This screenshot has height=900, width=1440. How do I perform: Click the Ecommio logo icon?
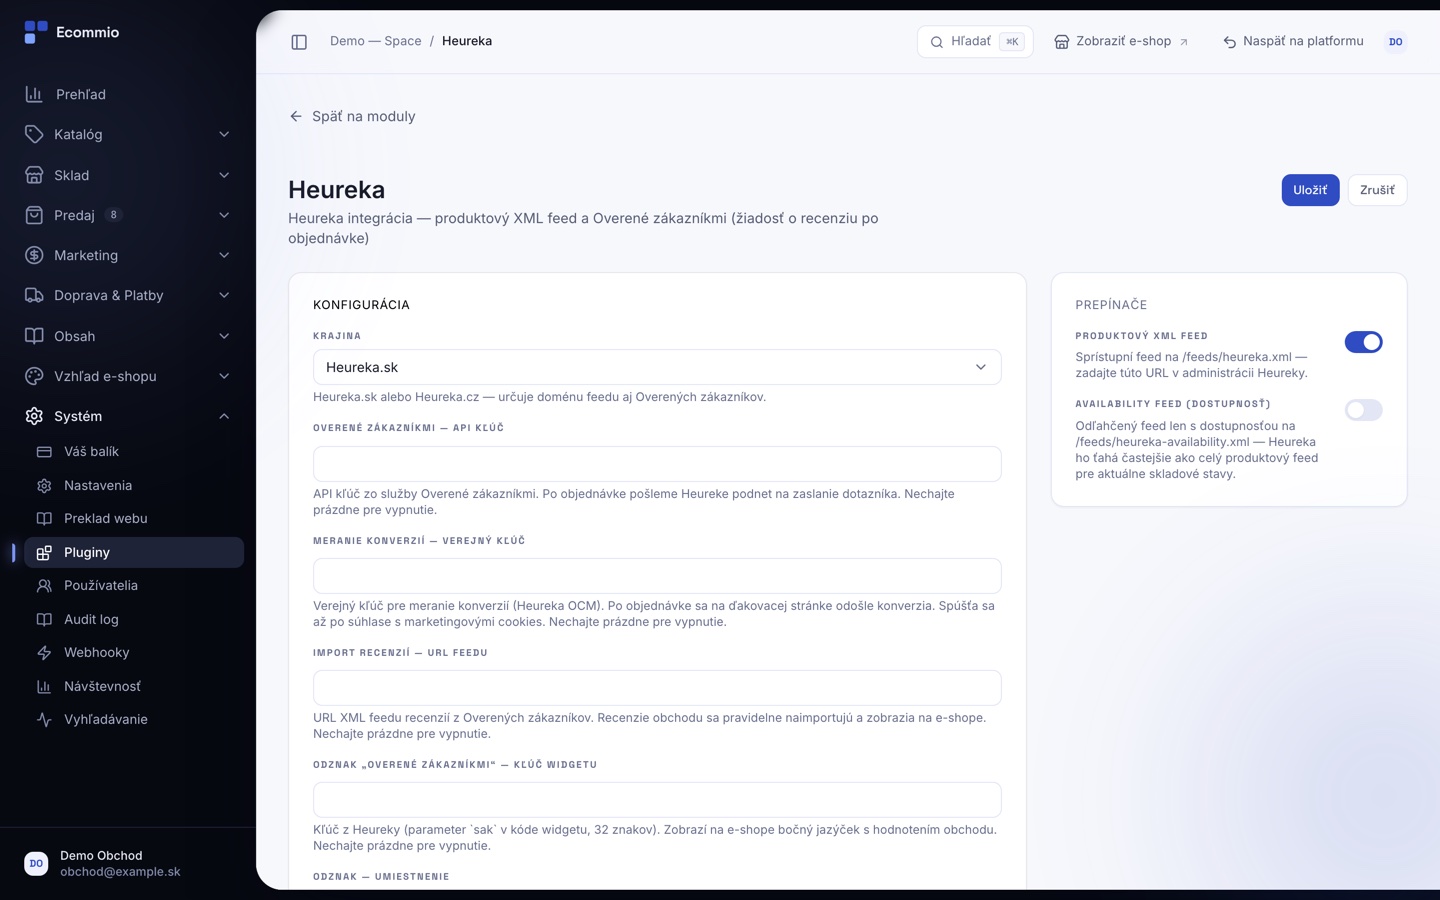35,32
